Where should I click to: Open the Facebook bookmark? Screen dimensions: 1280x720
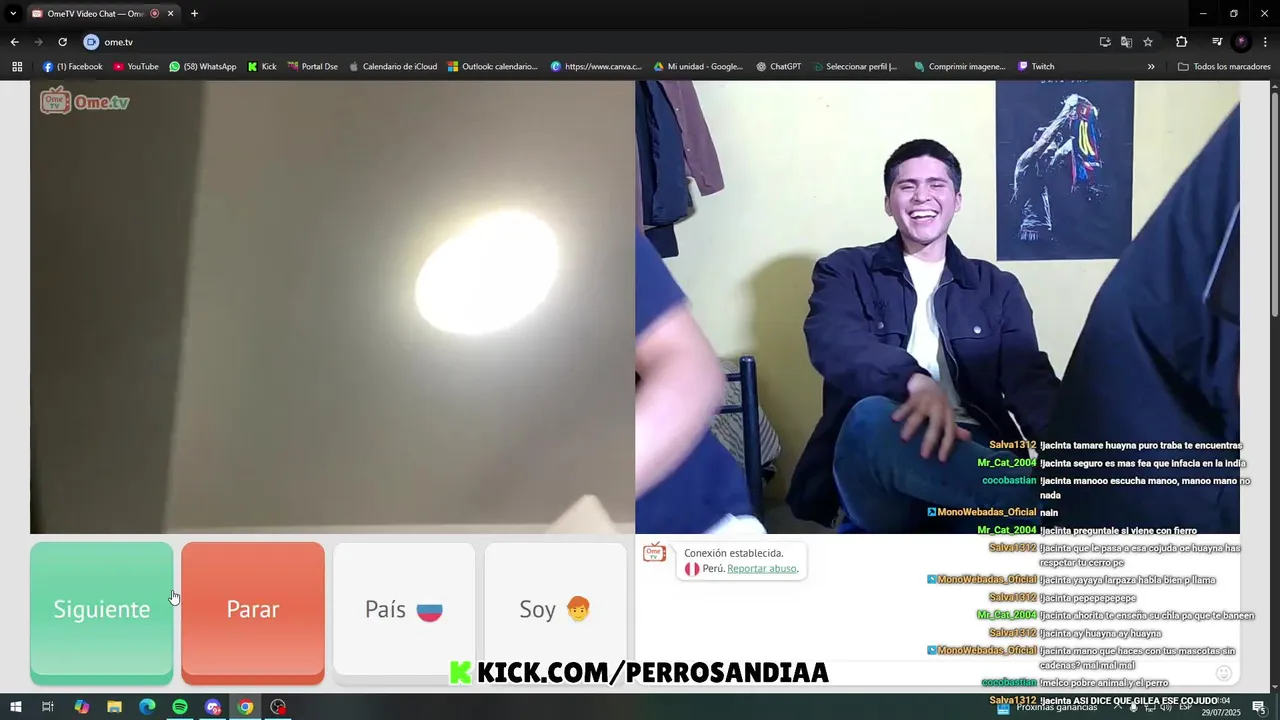72,67
